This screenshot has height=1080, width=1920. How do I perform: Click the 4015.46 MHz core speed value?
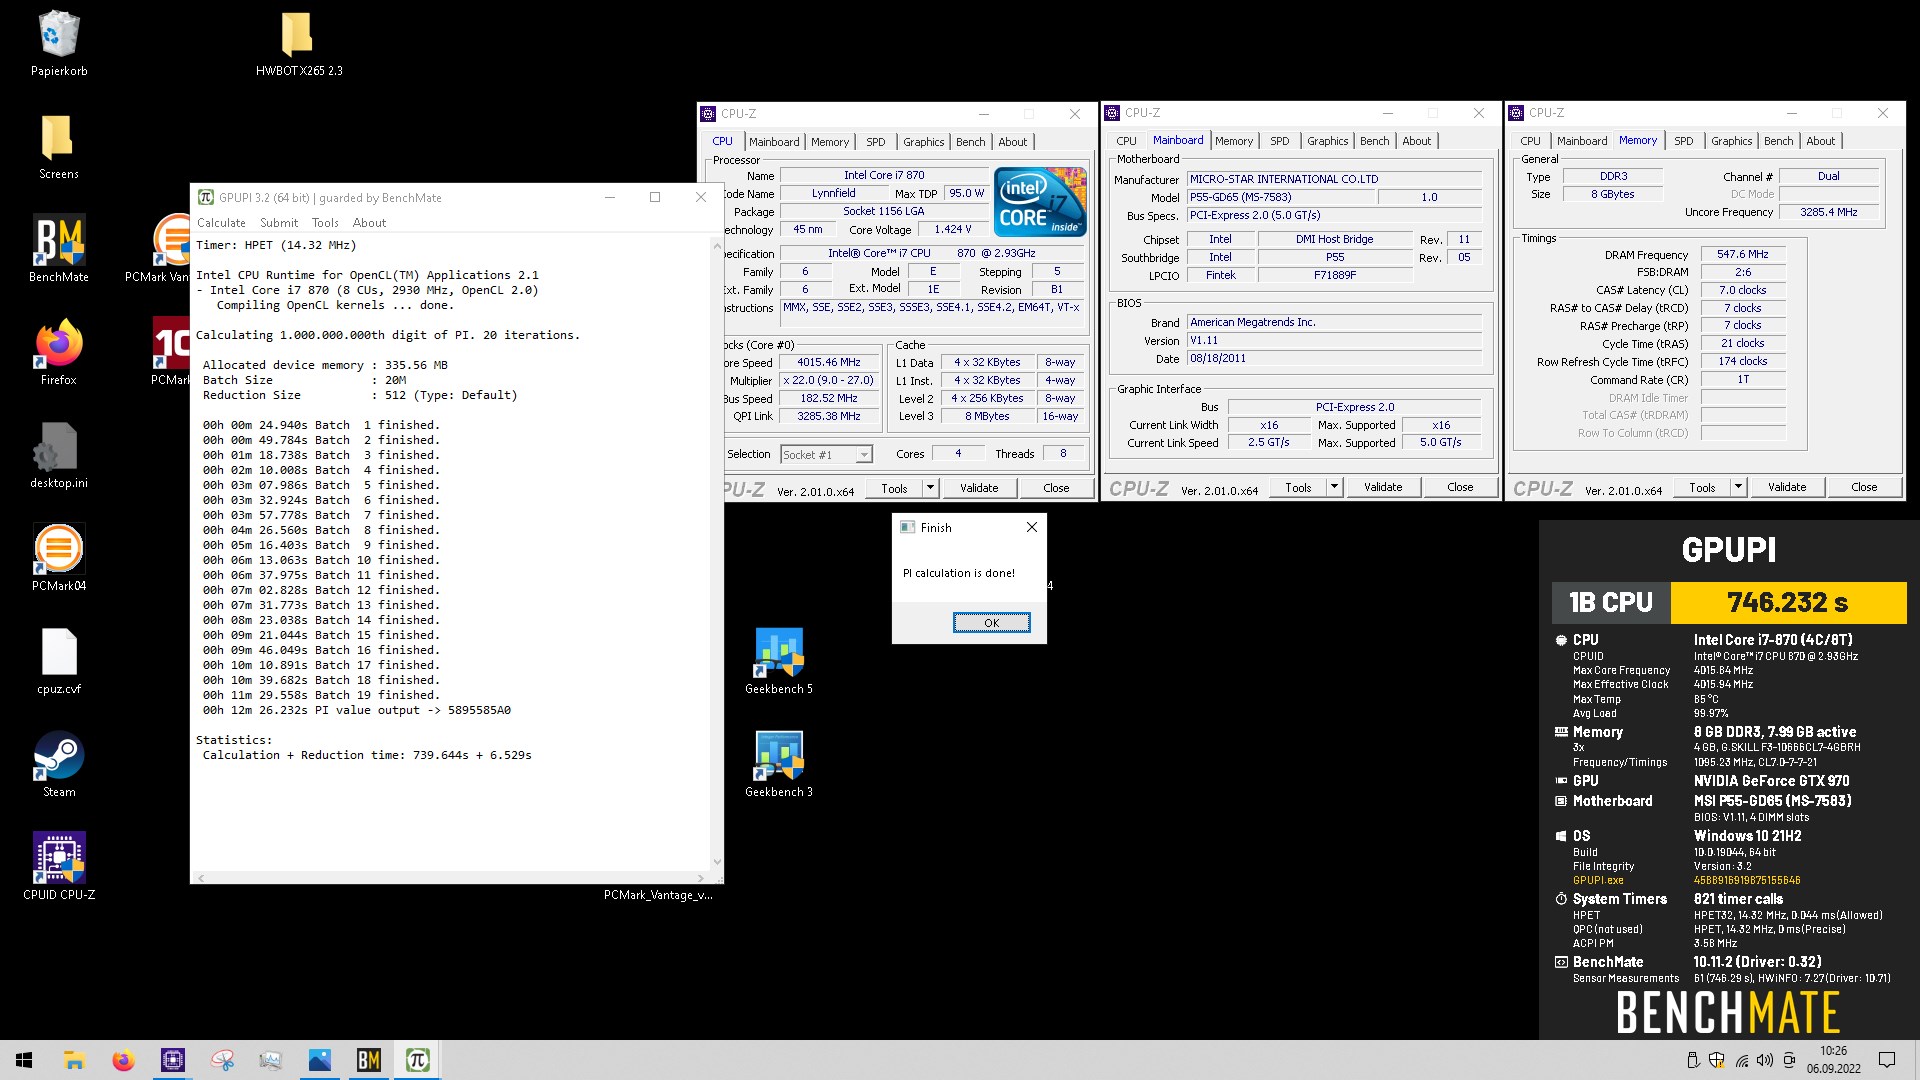(829, 363)
